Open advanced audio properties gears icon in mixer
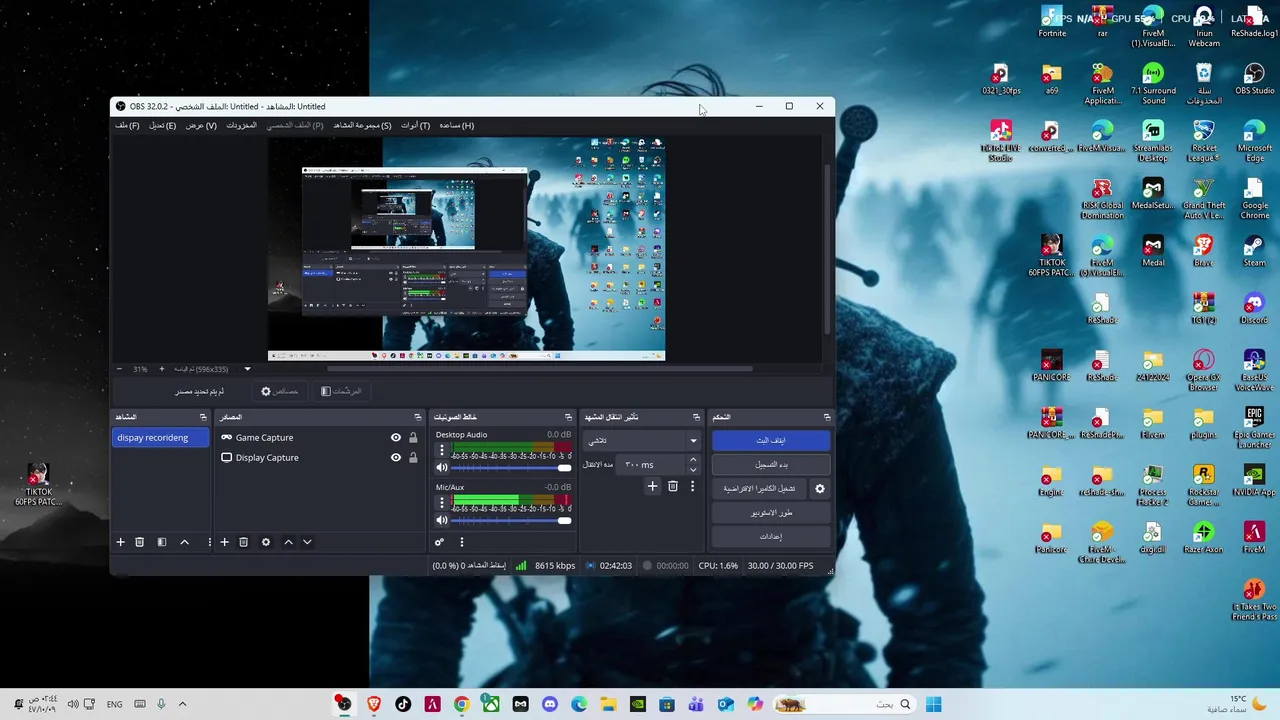Screen dimensions: 1280x720 click(x=439, y=542)
